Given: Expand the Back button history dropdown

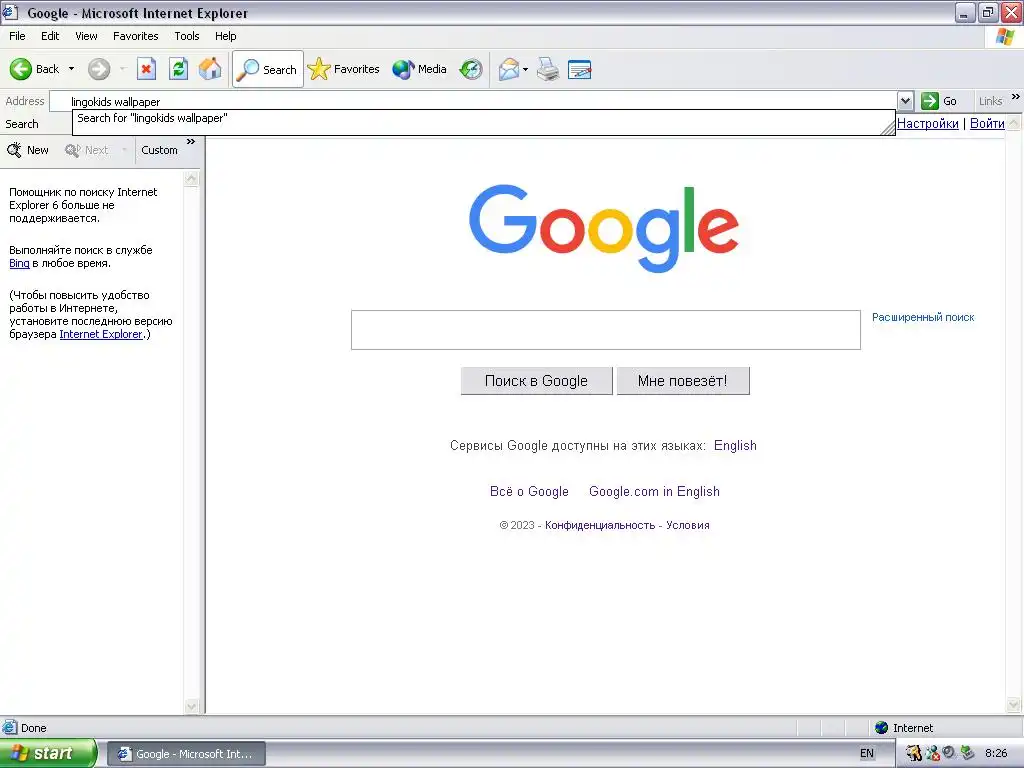Looking at the screenshot, I should click(x=71, y=69).
